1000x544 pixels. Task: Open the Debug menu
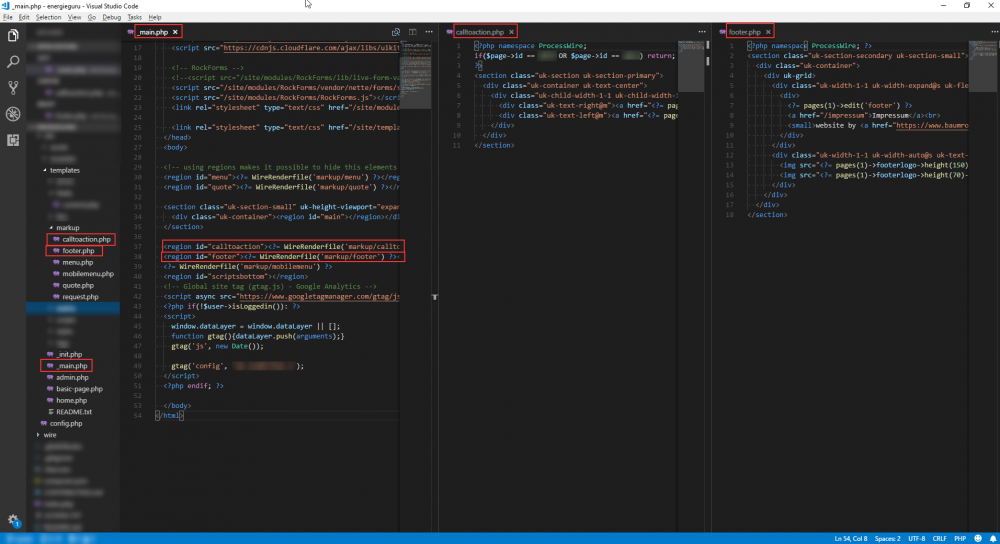tap(111, 17)
